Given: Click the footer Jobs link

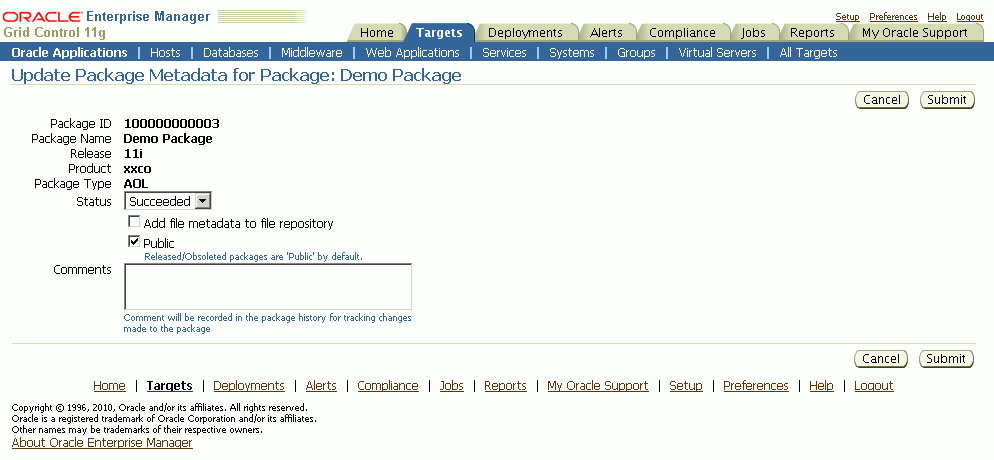Looking at the screenshot, I should pyautogui.click(x=451, y=386).
